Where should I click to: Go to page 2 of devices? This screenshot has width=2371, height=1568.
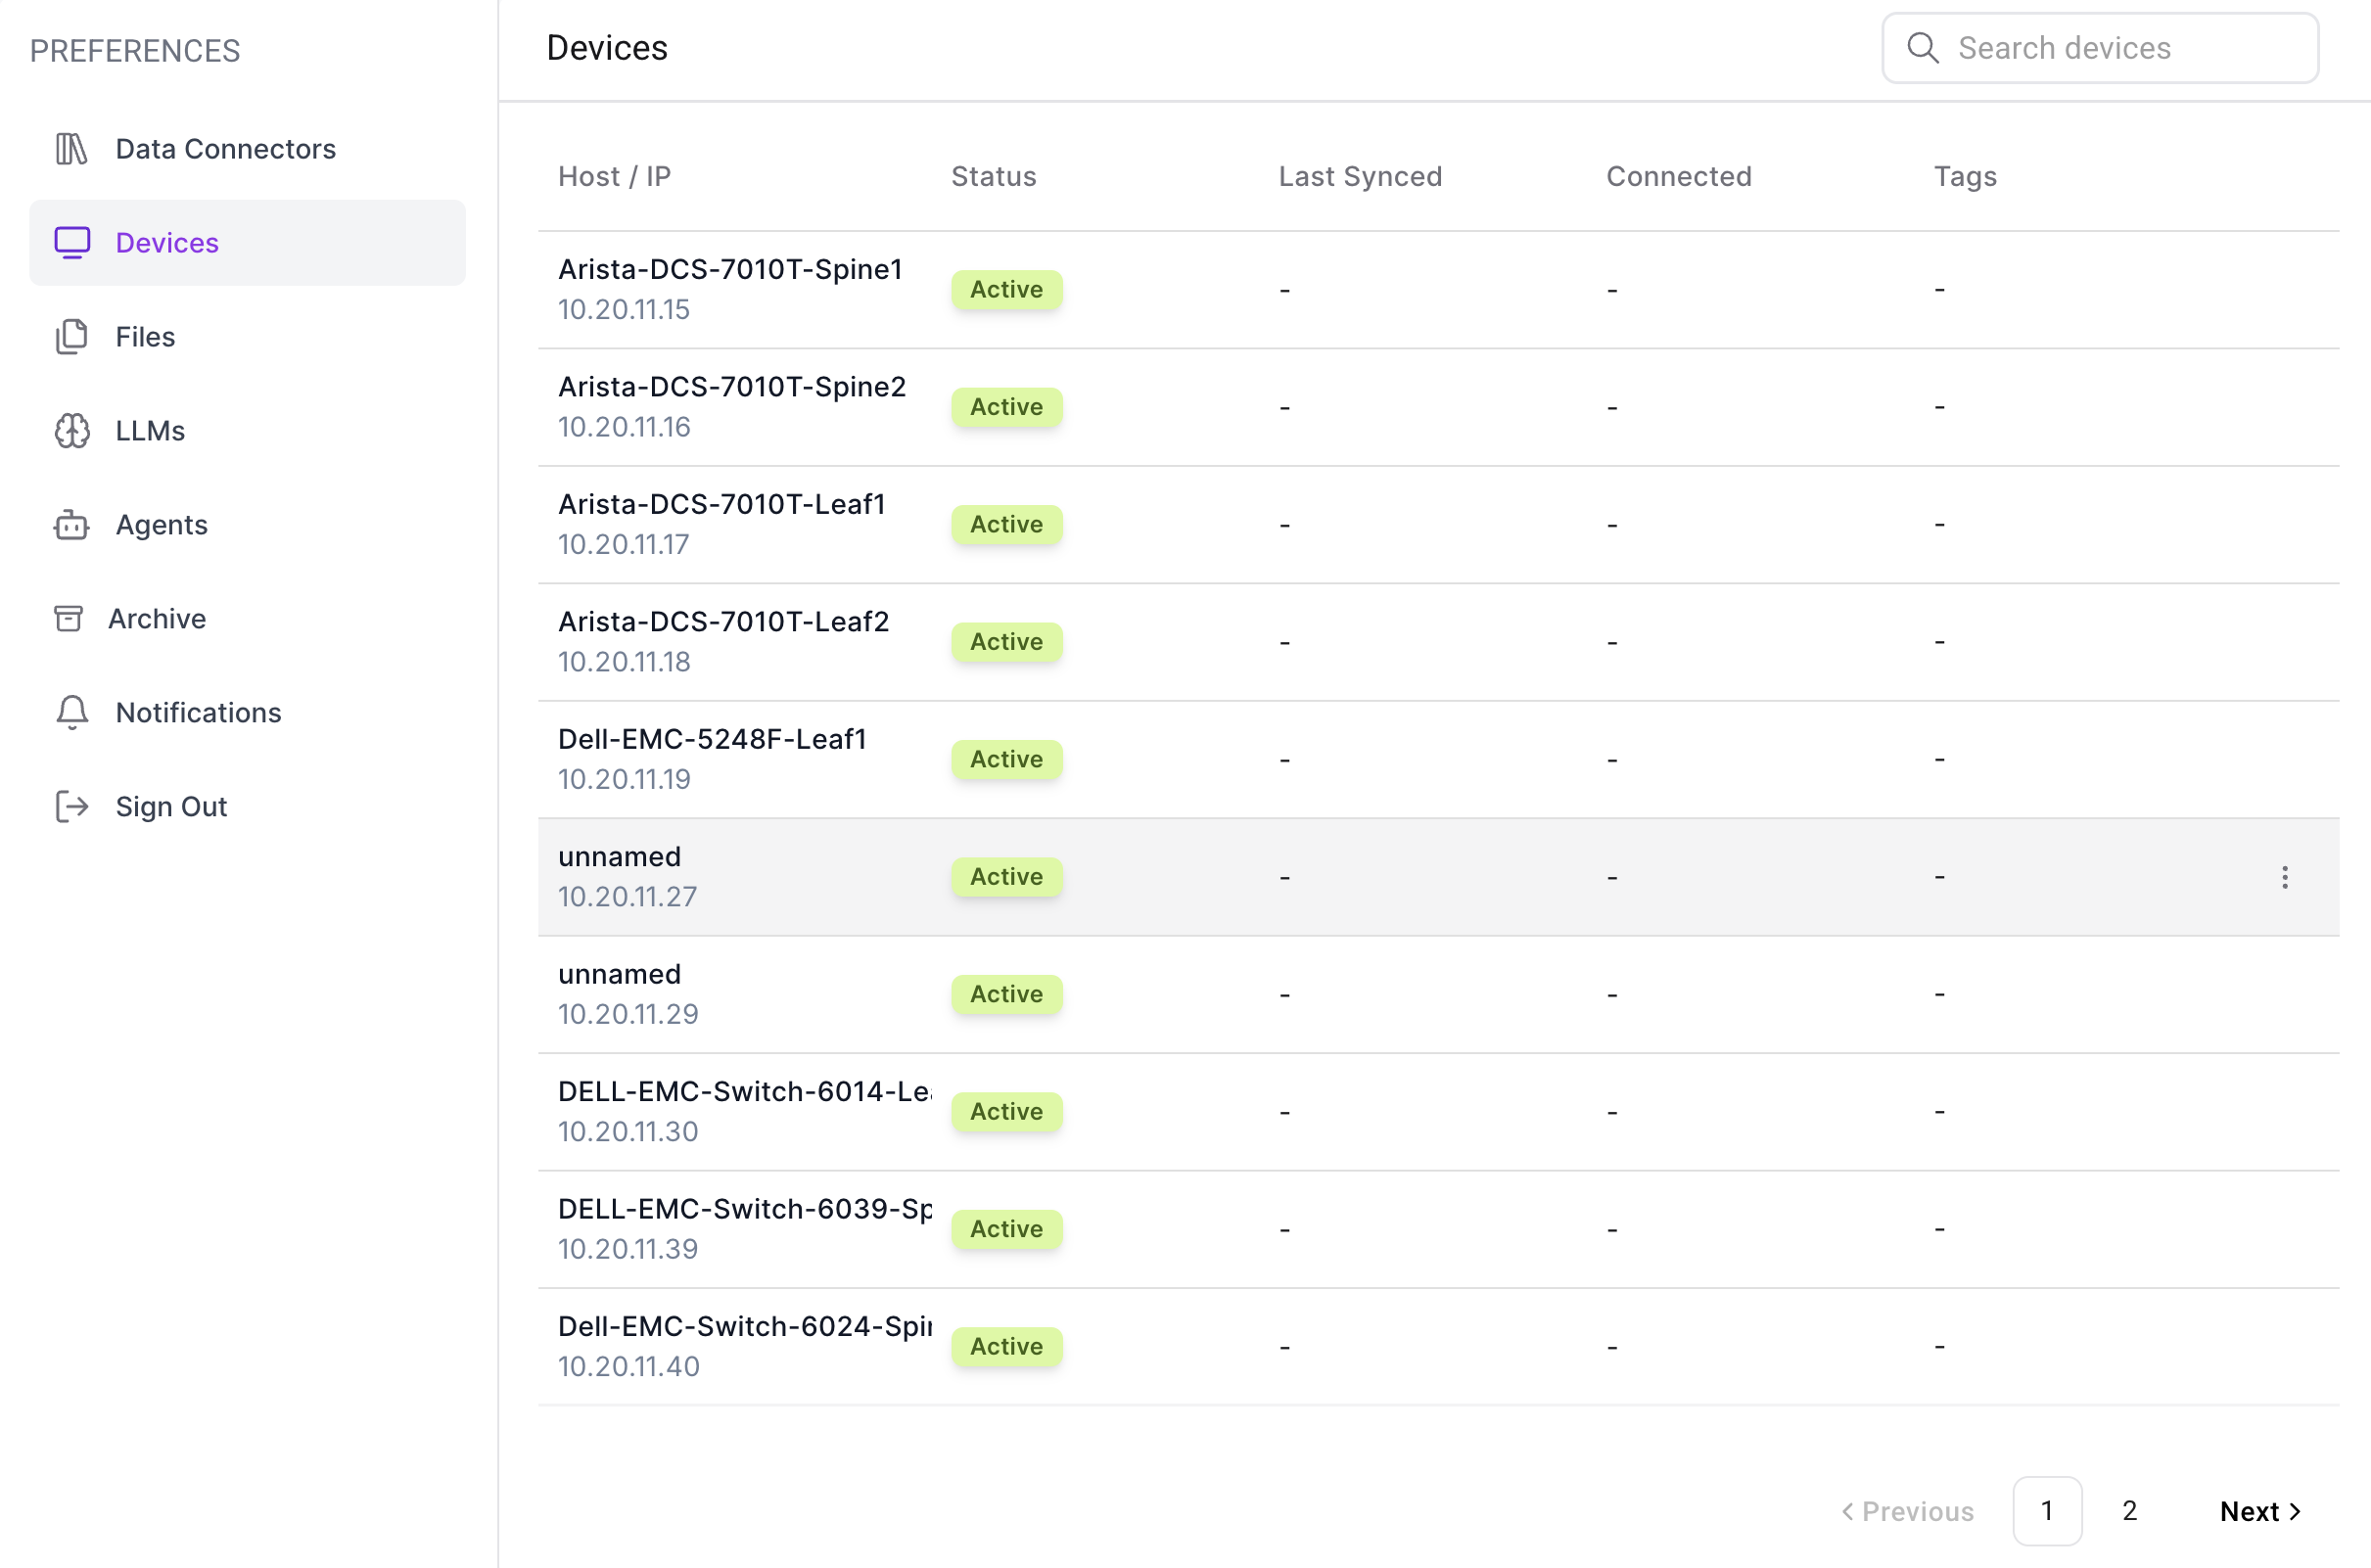coord(2129,1511)
